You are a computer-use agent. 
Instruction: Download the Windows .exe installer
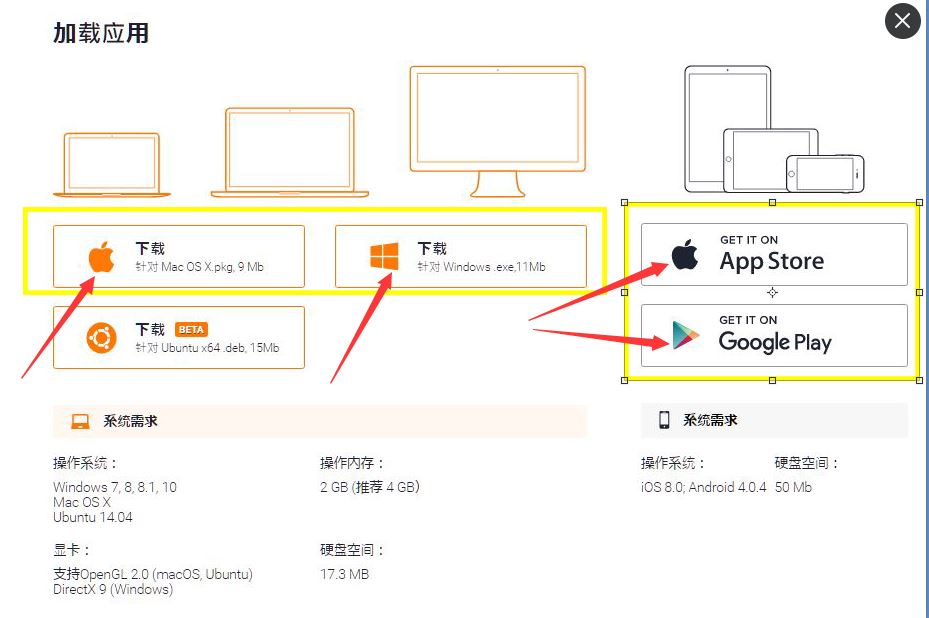tap(461, 257)
